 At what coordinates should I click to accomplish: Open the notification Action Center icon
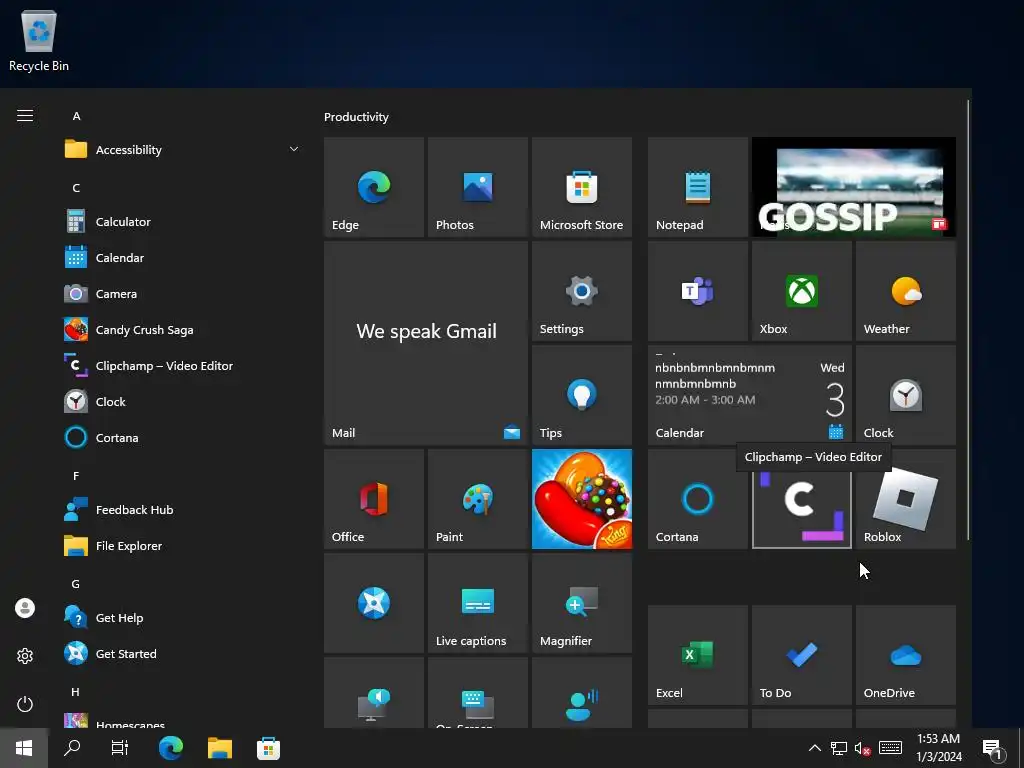[992, 748]
